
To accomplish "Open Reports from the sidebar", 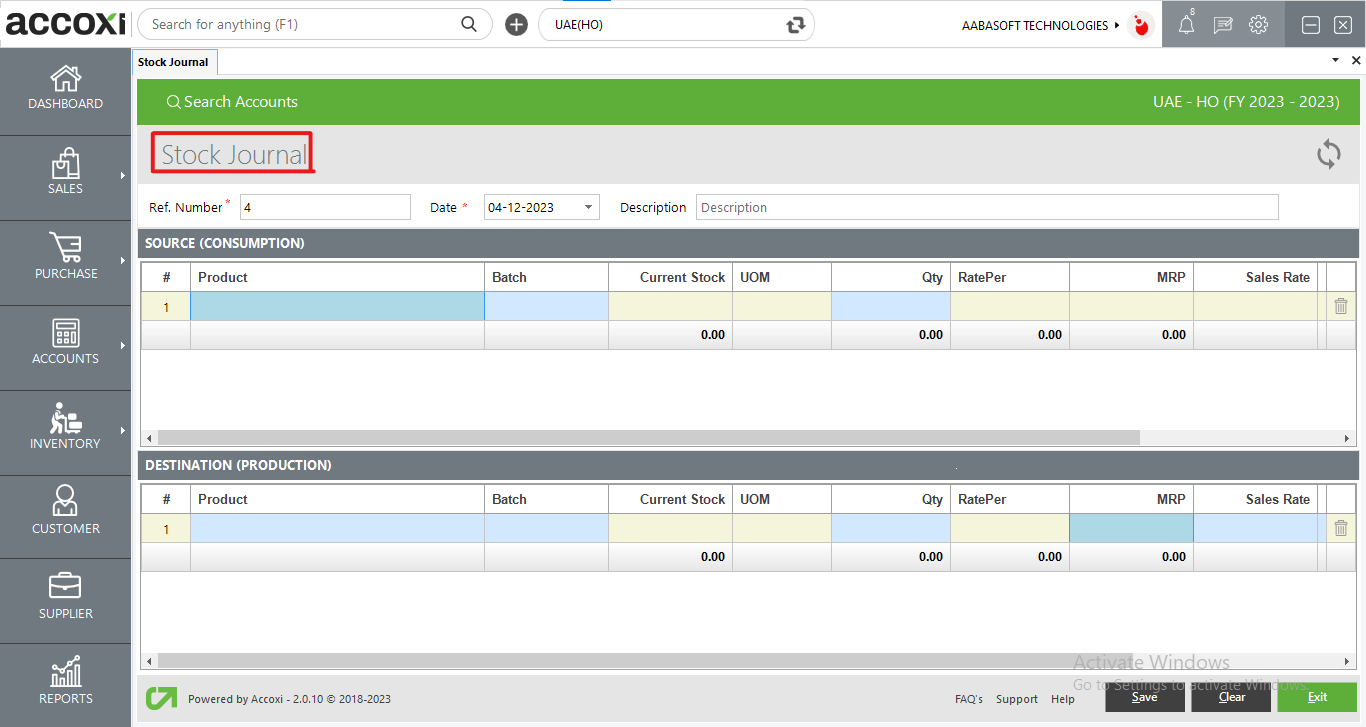I will pyautogui.click(x=65, y=684).
